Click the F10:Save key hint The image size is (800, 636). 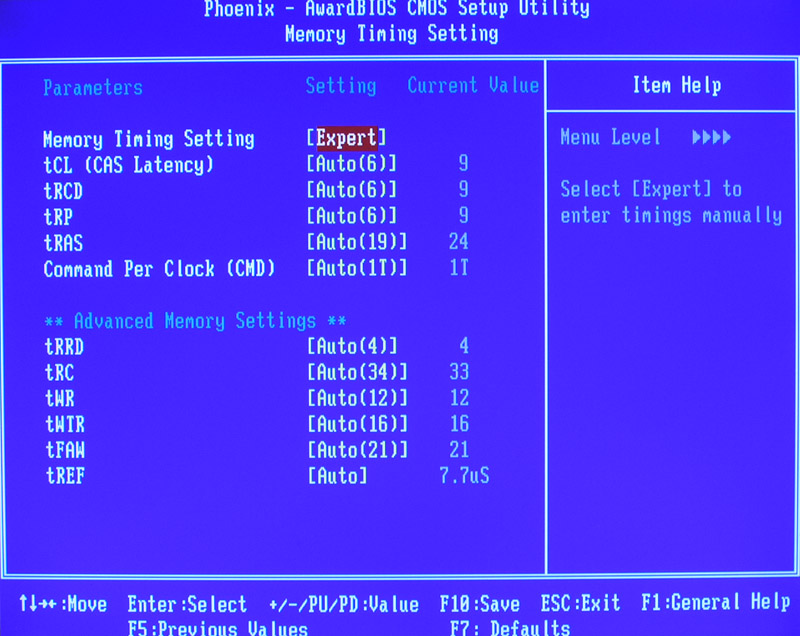click(480, 604)
